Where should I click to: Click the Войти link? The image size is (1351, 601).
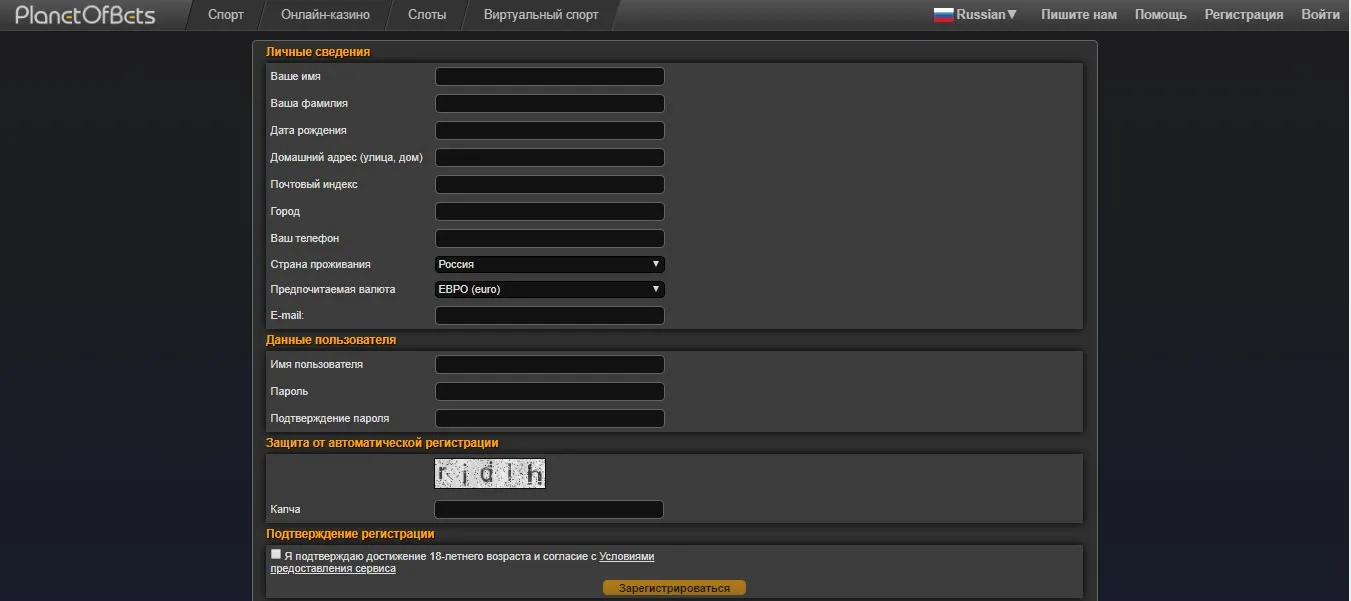click(x=1321, y=15)
